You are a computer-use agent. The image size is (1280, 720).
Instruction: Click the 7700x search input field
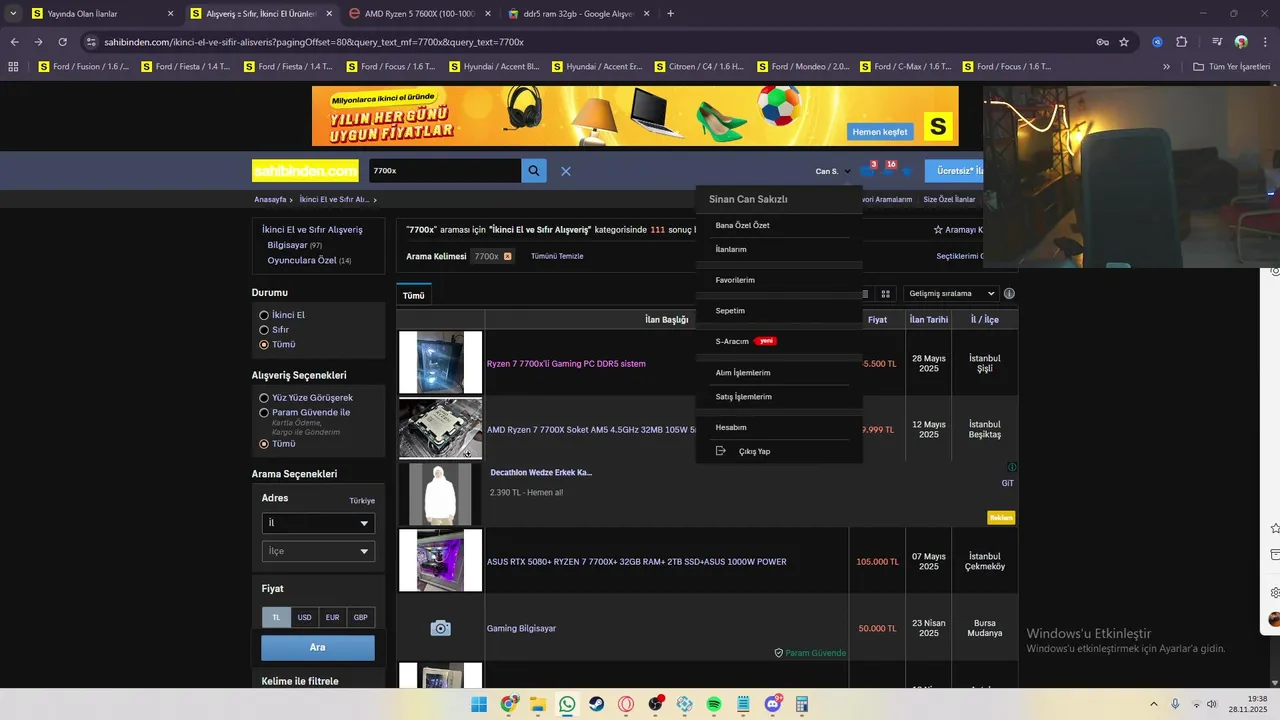(444, 171)
